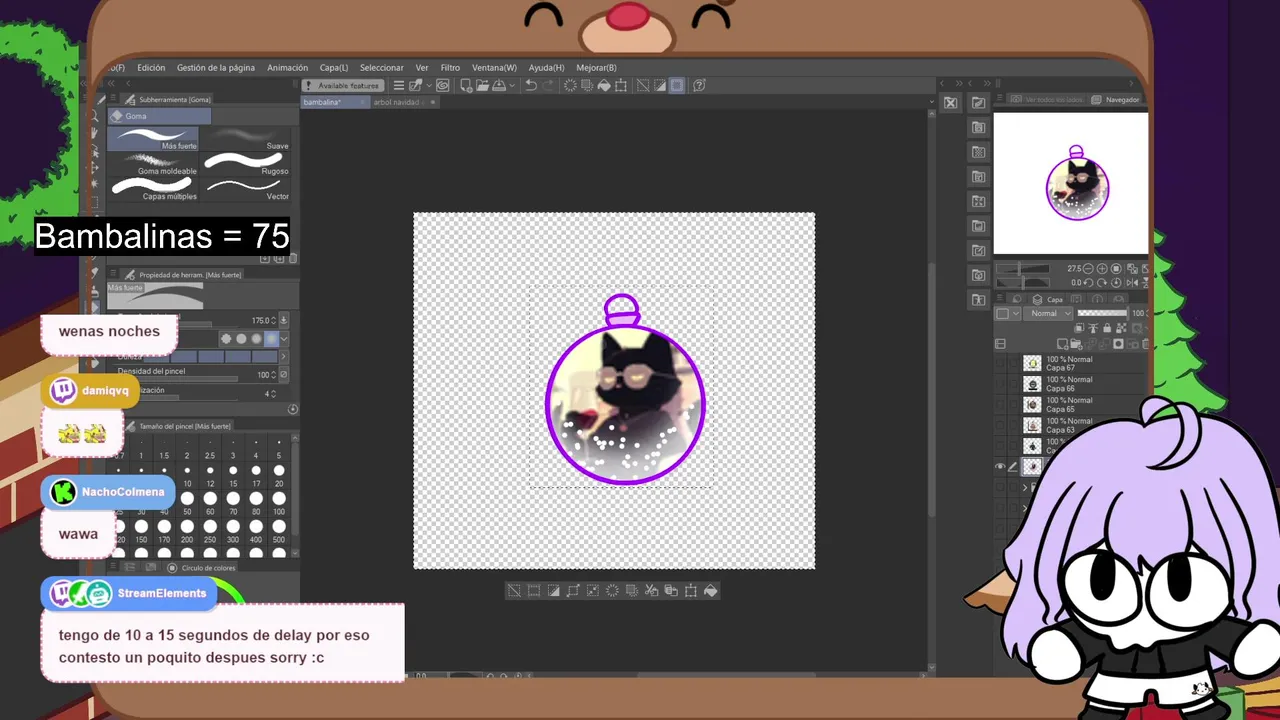Select the Rugoso eraser sub tool

click(x=247, y=164)
